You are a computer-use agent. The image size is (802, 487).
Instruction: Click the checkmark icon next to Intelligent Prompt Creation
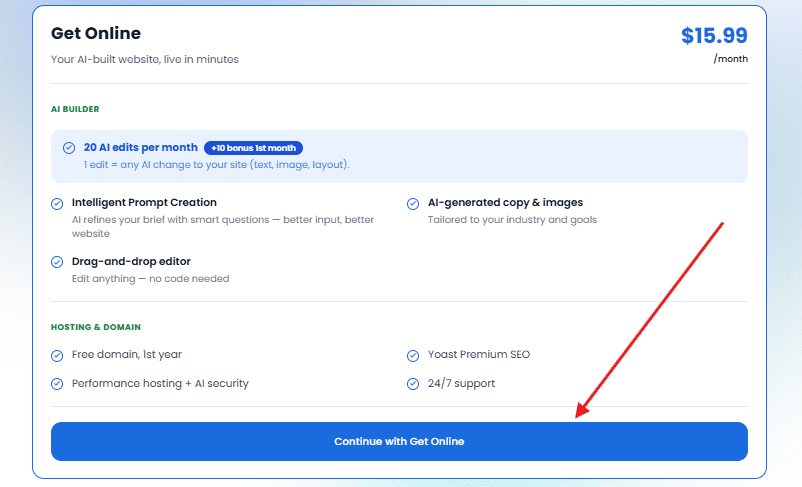57,204
